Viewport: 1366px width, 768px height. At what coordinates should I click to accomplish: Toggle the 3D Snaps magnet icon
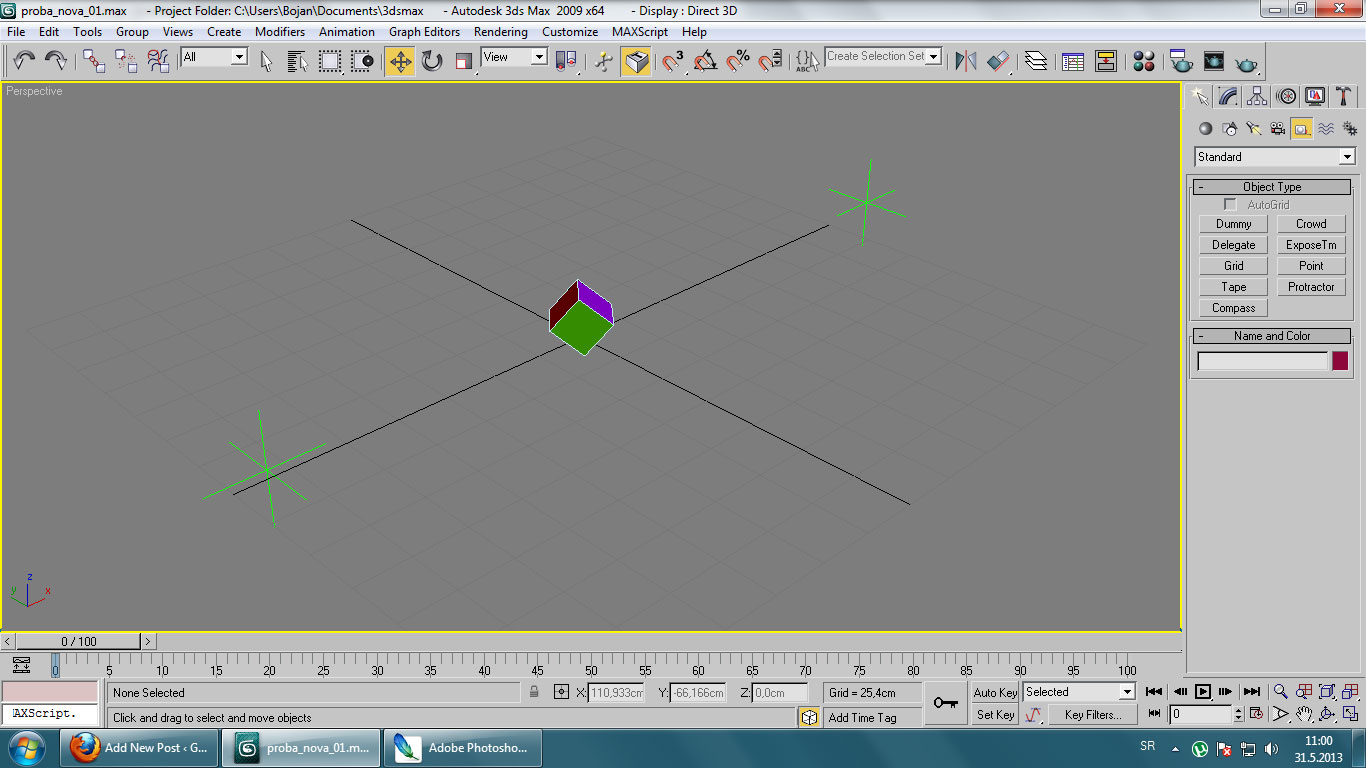click(x=673, y=61)
